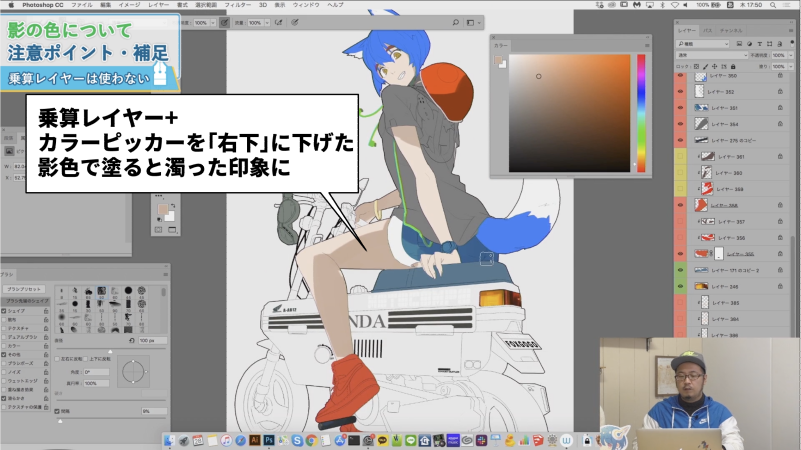Image resolution: width=801 pixels, height=450 pixels.
Task: Hide レイヤー 246 via eye icon
Action: [x=680, y=287]
